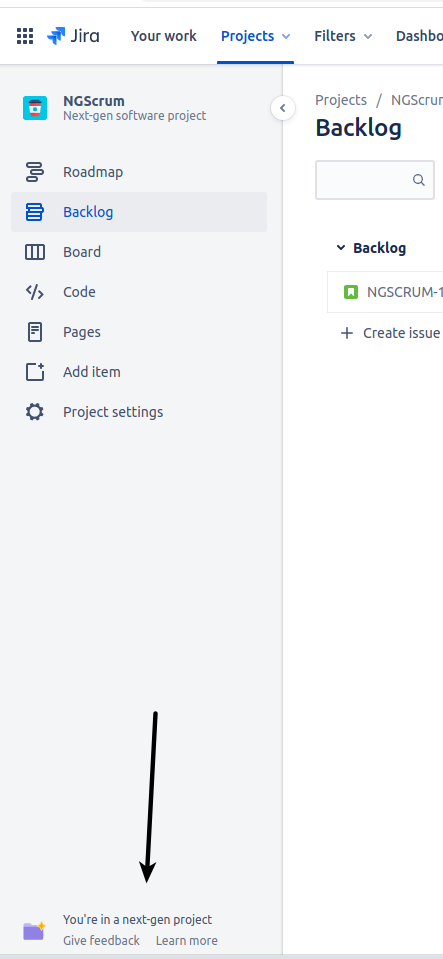Click the Give feedback link
Image resolution: width=443 pixels, height=959 pixels.
101,941
